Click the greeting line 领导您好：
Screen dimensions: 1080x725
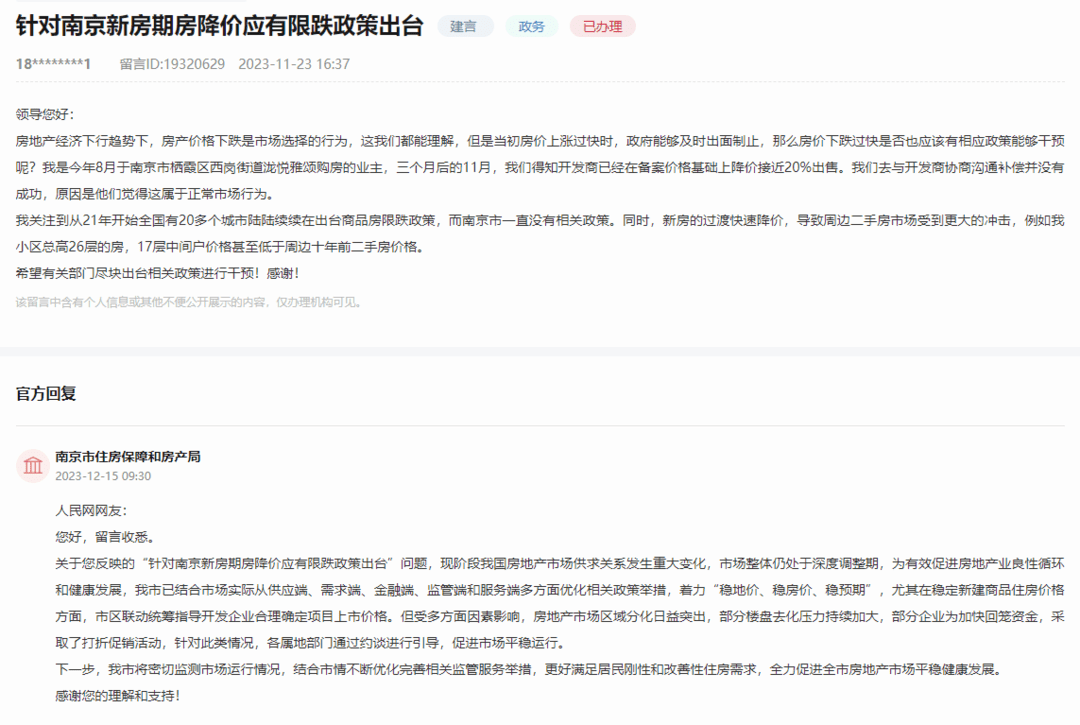(x=45, y=114)
